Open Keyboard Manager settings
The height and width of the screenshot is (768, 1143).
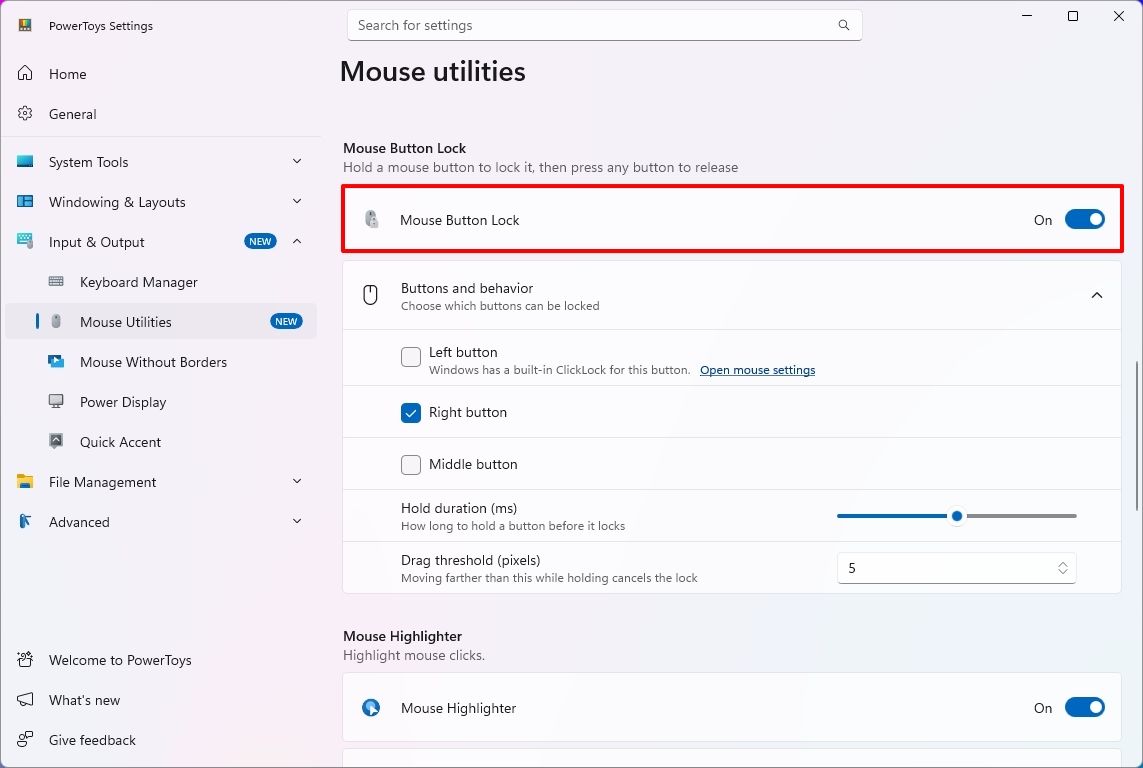(160, 282)
